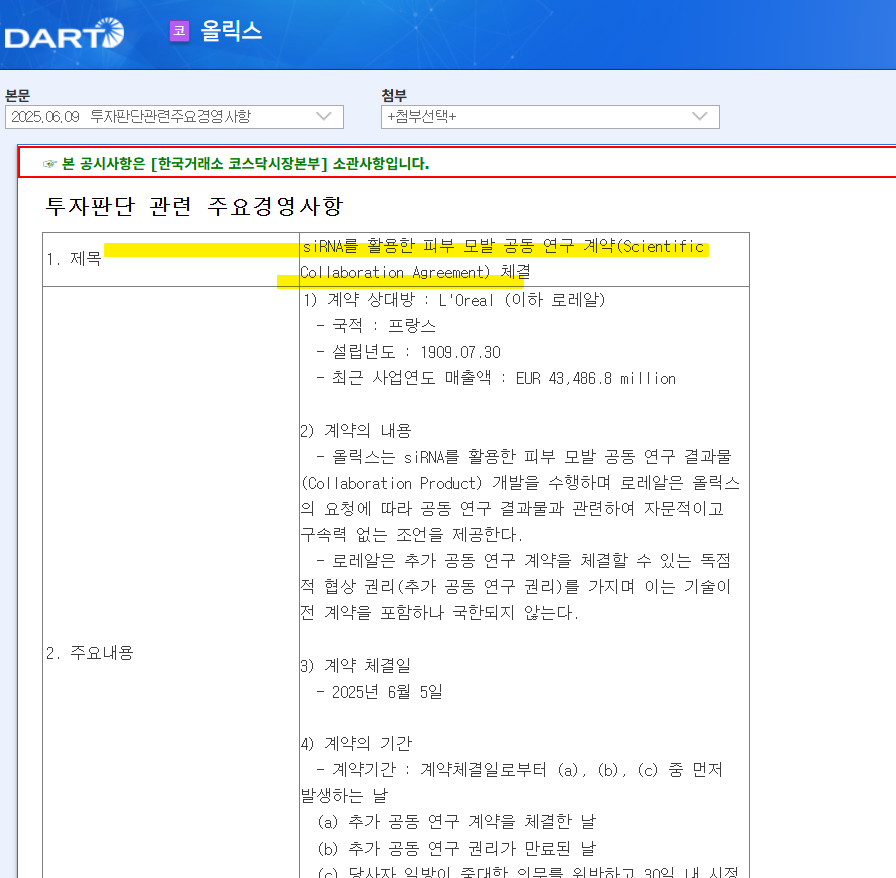Click the chevron arrow of the 본문 dropdown
This screenshot has height=878, width=896.
point(324,117)
